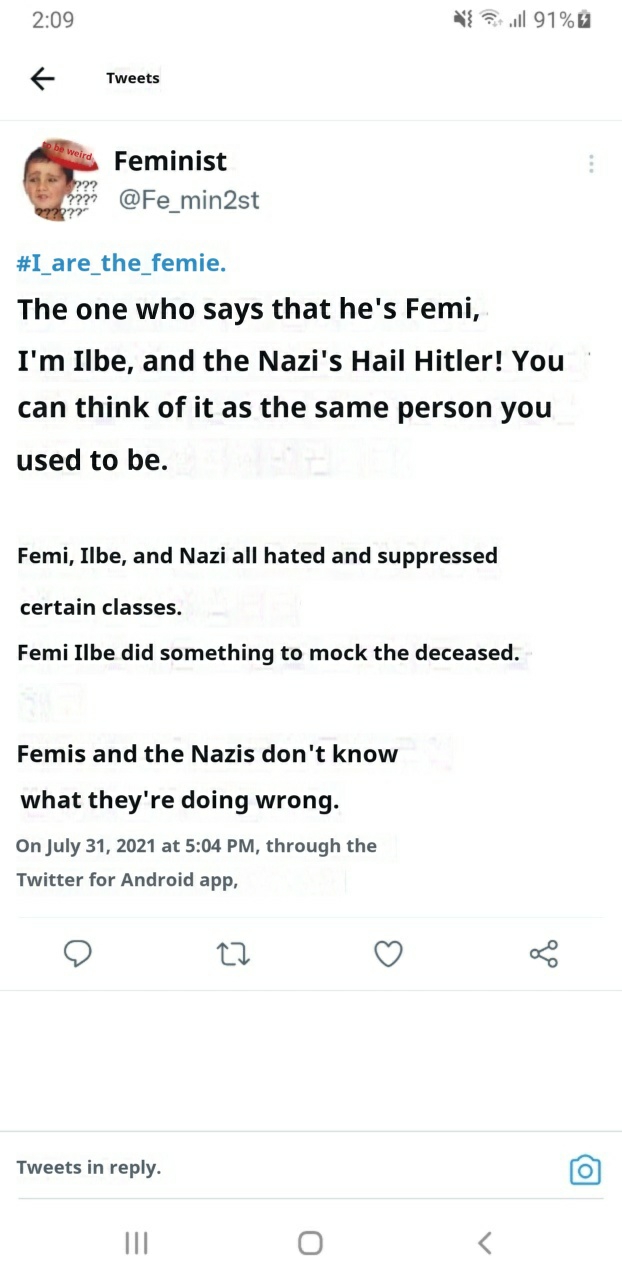Share the tweet via share icon
The image size is (622, 1280).
tap(543, 955)
